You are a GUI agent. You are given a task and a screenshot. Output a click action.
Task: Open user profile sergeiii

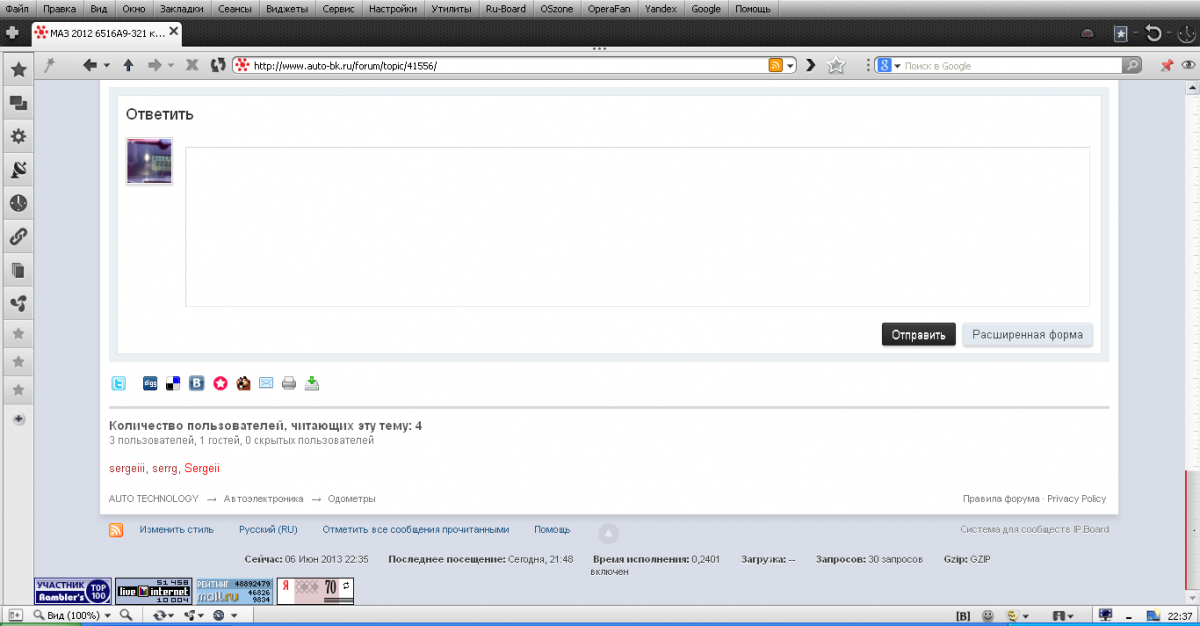127,468
